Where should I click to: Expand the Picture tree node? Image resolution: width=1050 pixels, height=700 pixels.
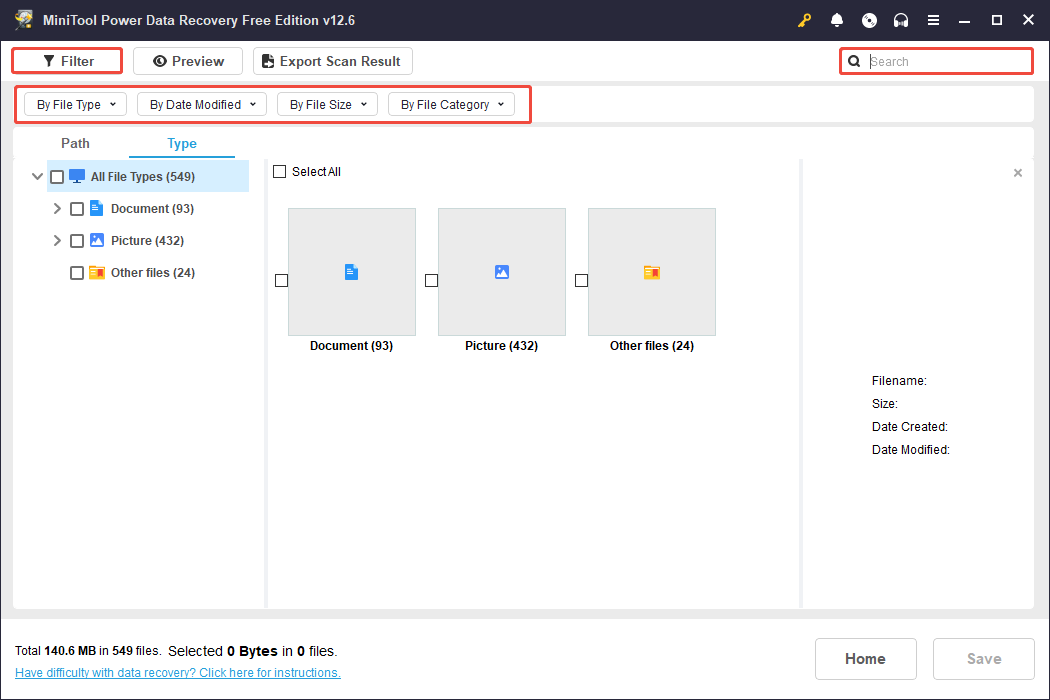tap(57, 240)
